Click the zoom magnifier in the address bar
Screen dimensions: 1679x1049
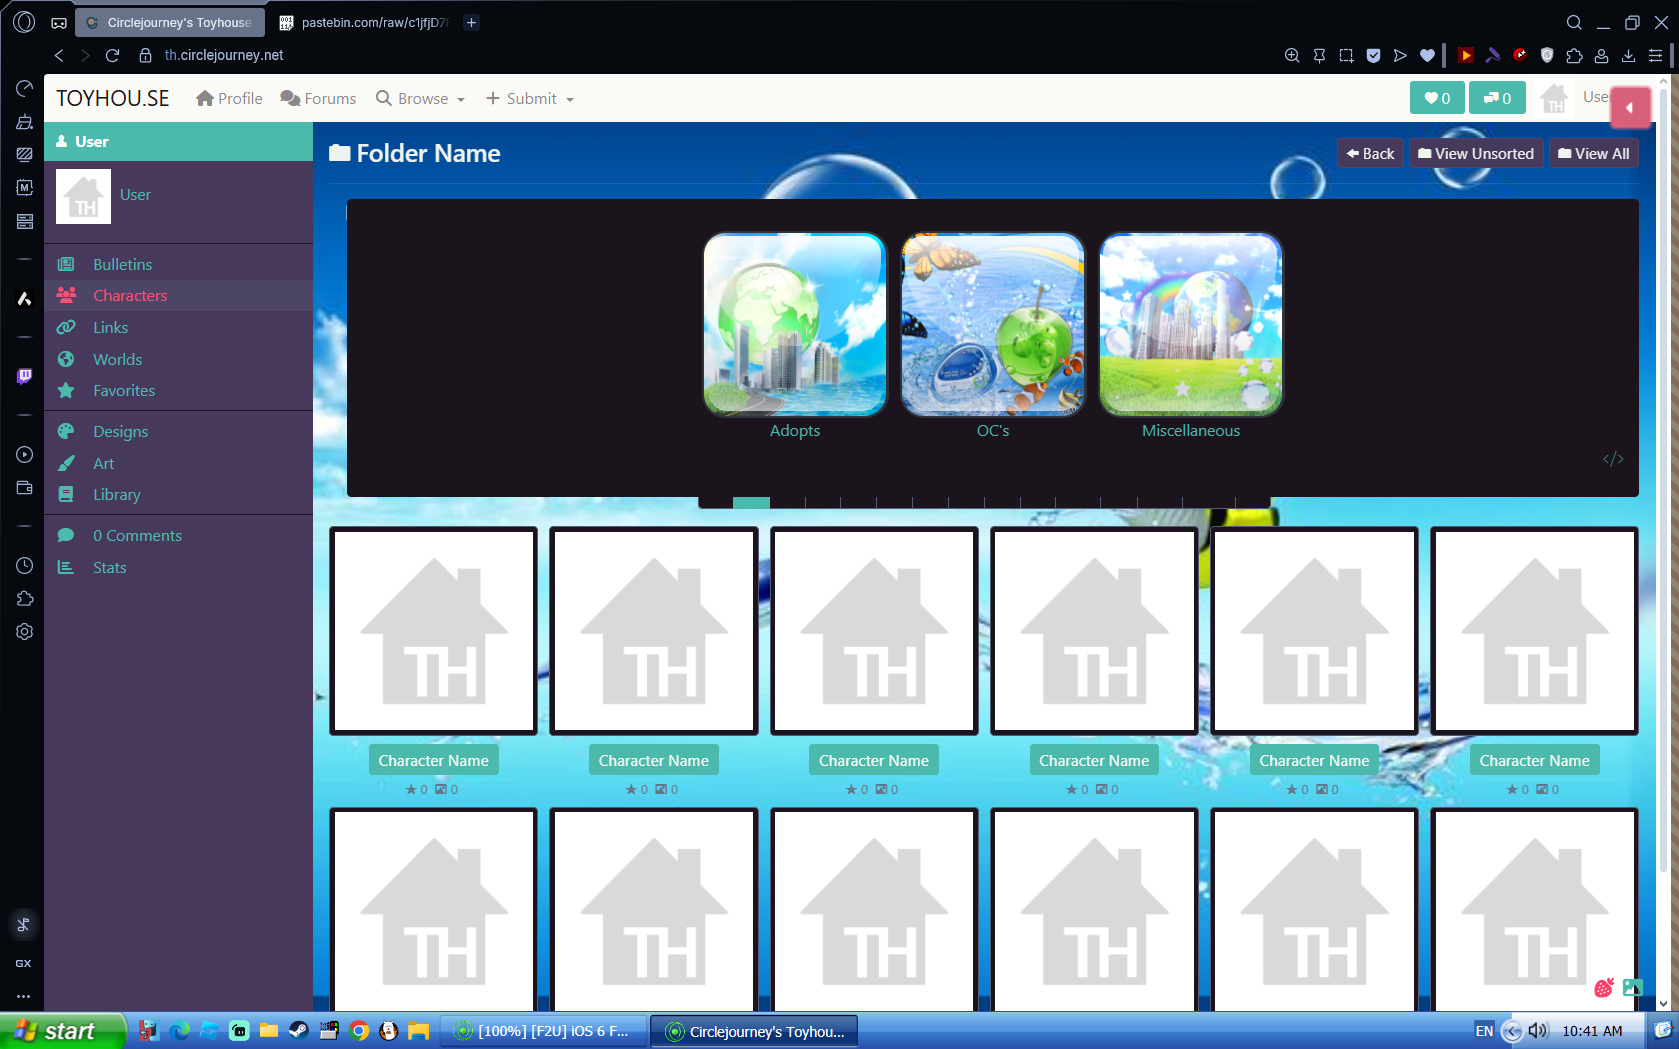tap(1292, 56)
